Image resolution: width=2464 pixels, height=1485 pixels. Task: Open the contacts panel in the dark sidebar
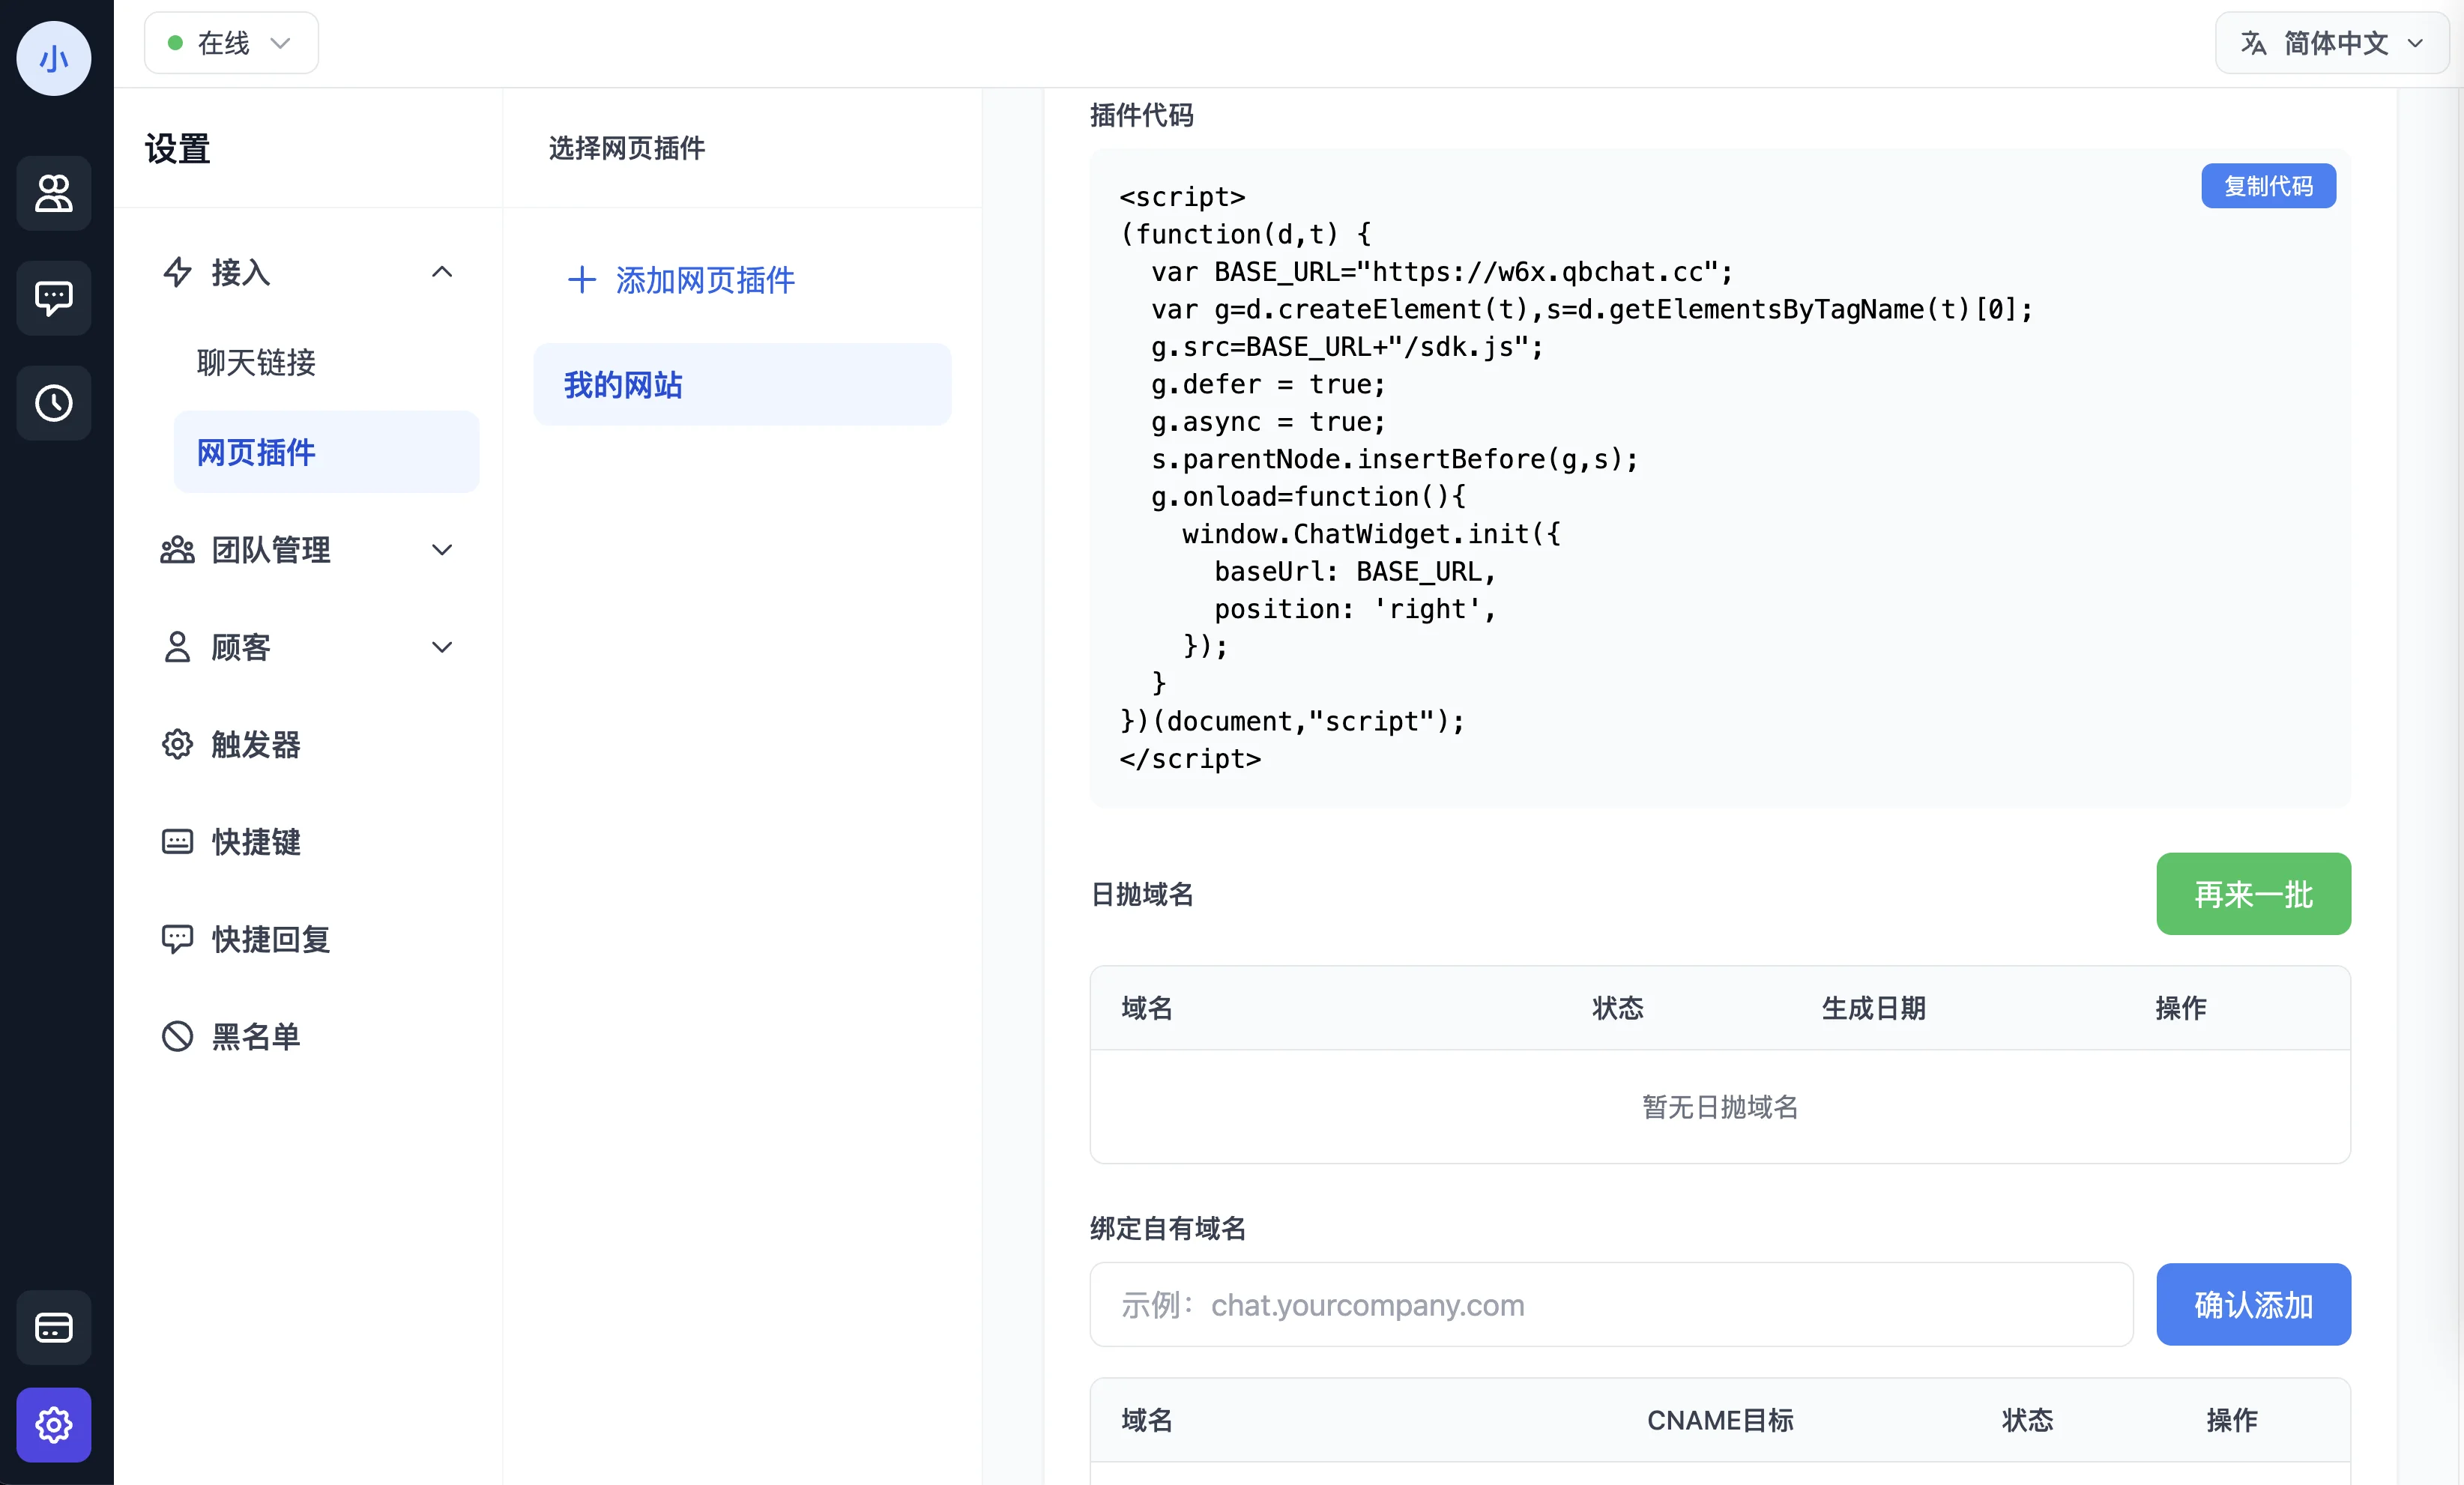[53, 193]
